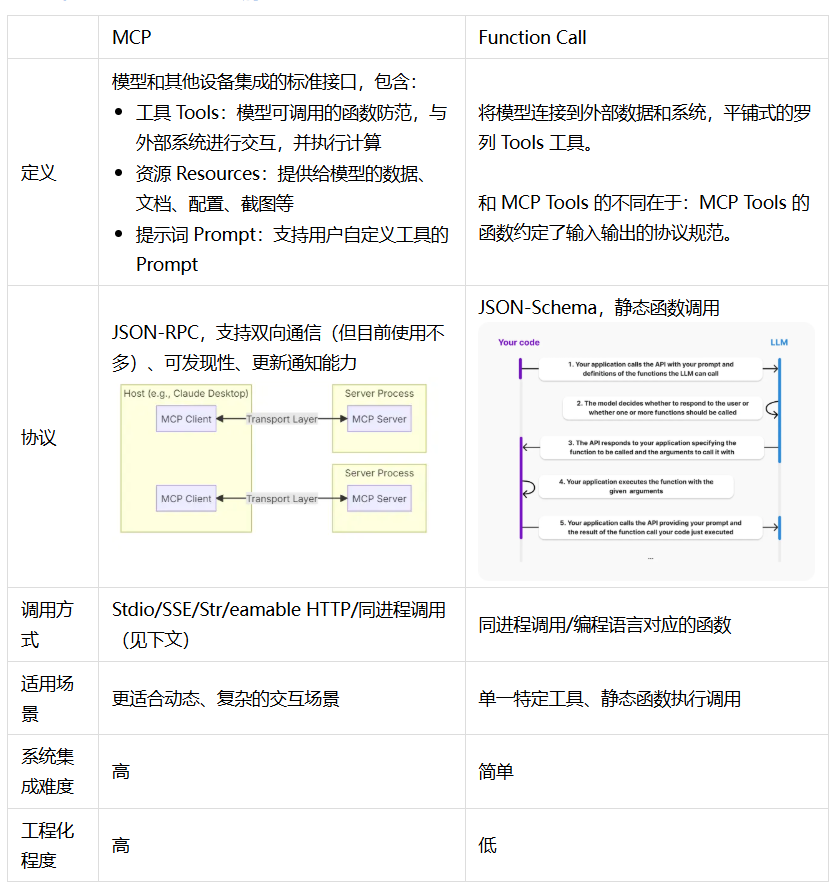Click 高 in the 系统集成难度 row

point(121,771)
